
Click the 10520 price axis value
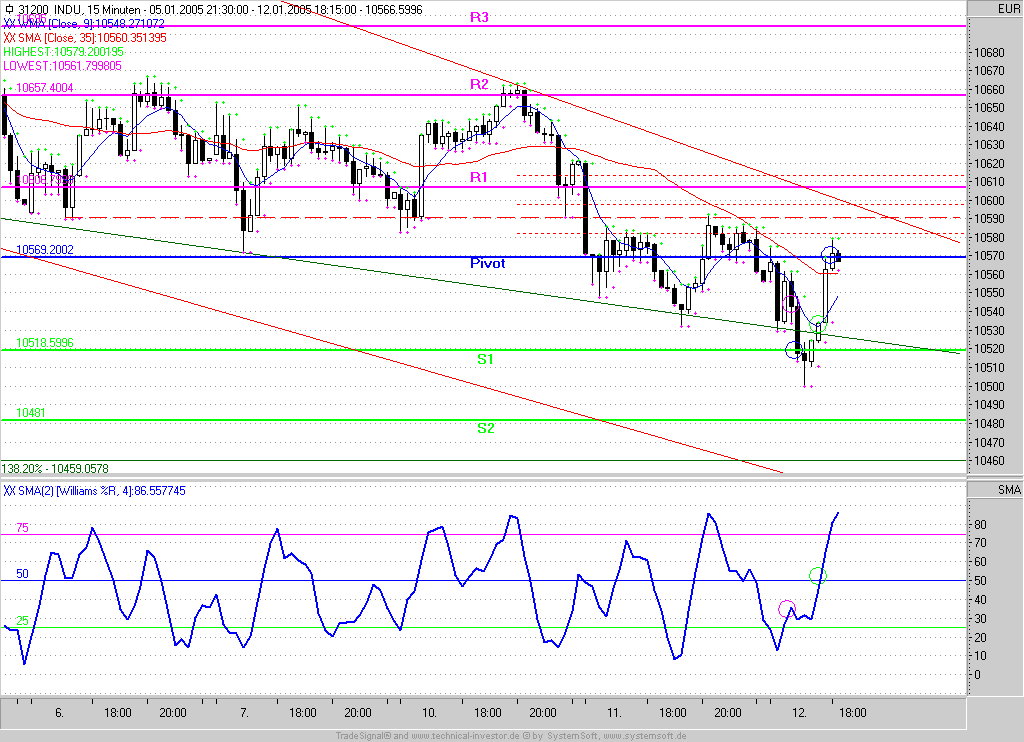989,349
